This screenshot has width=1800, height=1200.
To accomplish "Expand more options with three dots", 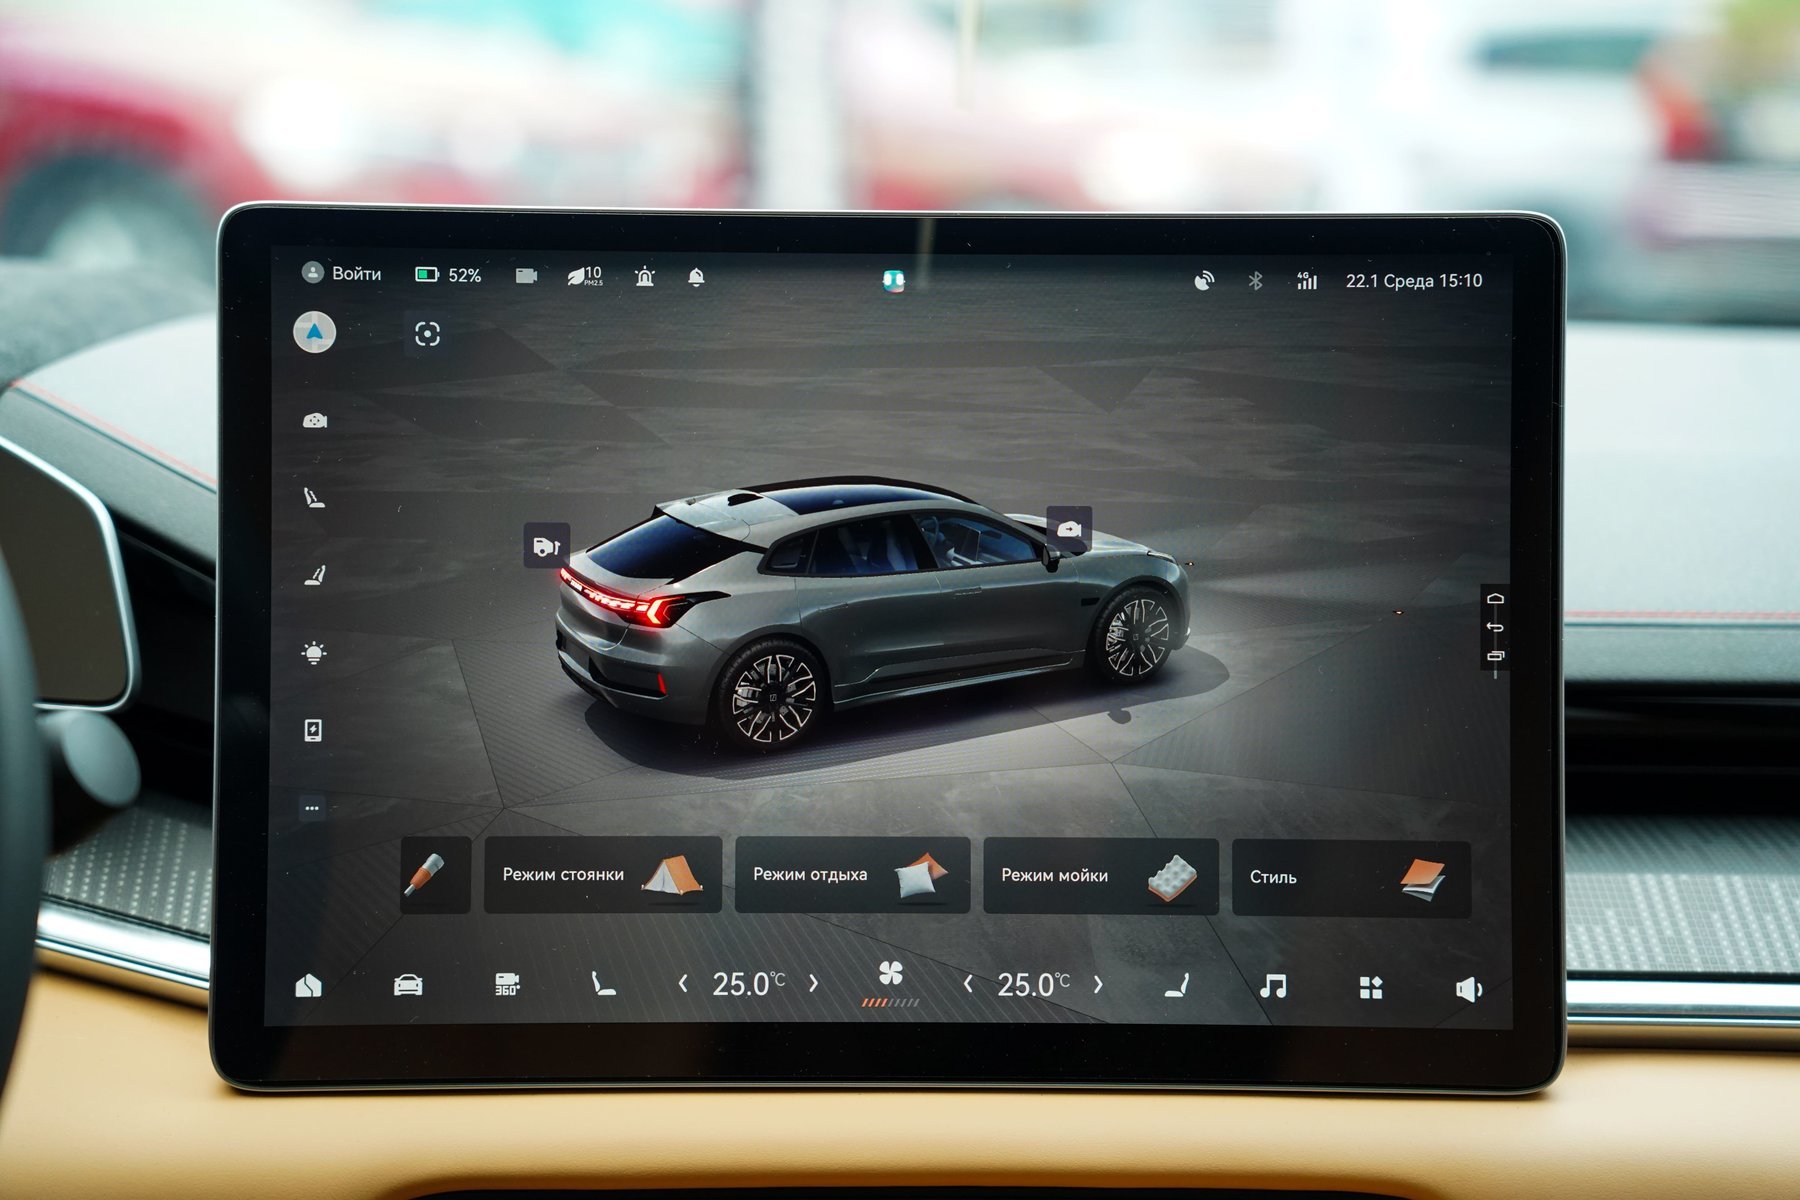I will click(x=312, y=808).
